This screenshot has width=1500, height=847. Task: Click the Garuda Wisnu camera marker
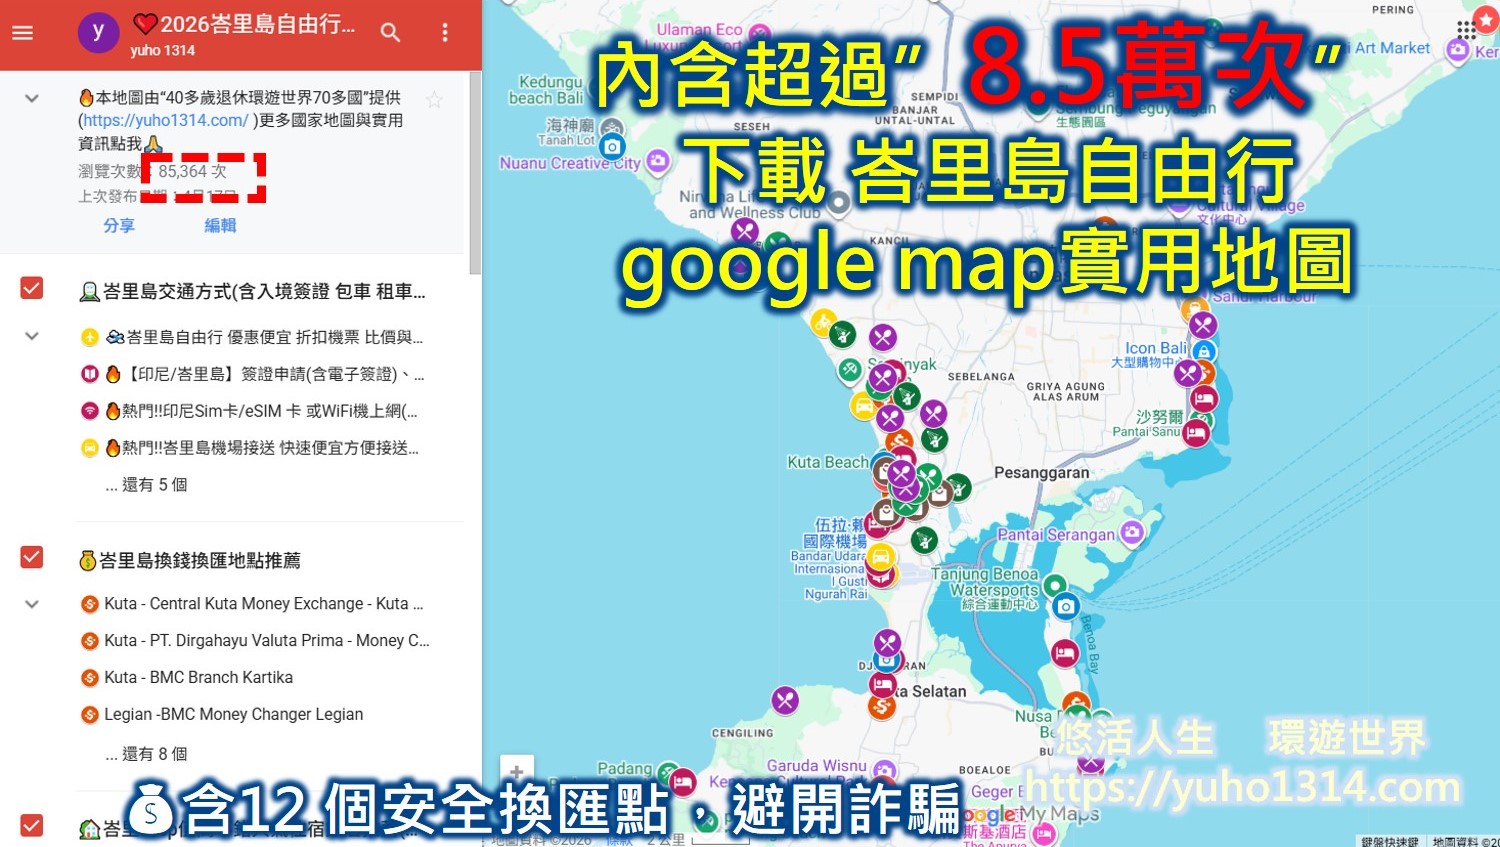click(884, 769)
